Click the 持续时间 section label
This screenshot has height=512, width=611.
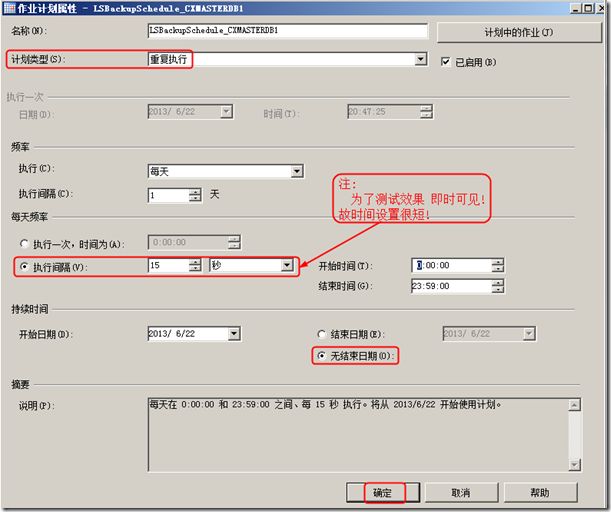[x=30, y=309]
